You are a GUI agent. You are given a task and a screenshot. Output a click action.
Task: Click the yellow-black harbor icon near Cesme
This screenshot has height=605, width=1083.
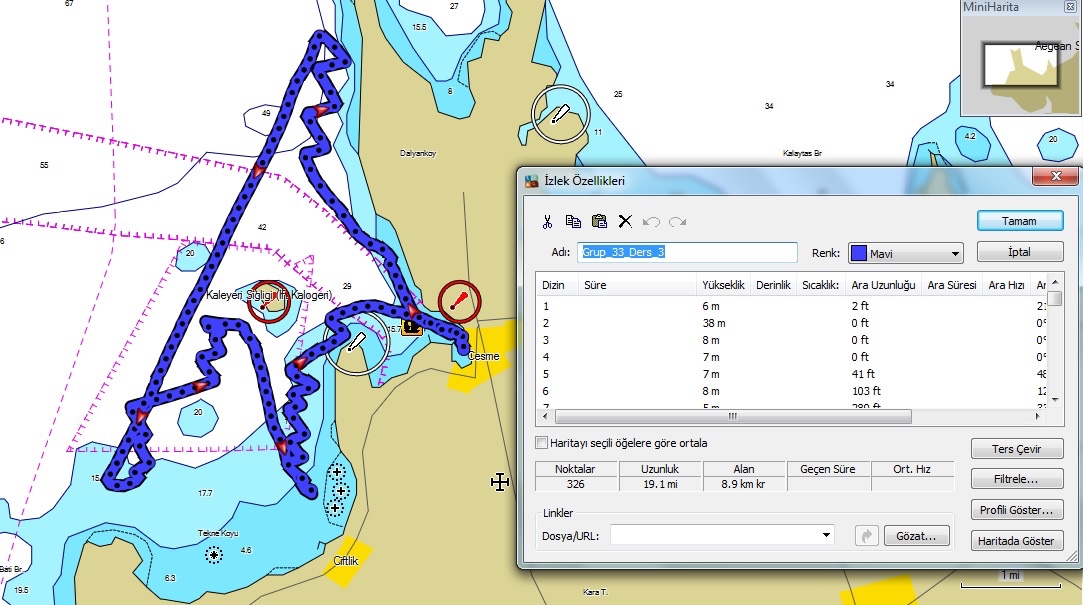pos(412,327)
